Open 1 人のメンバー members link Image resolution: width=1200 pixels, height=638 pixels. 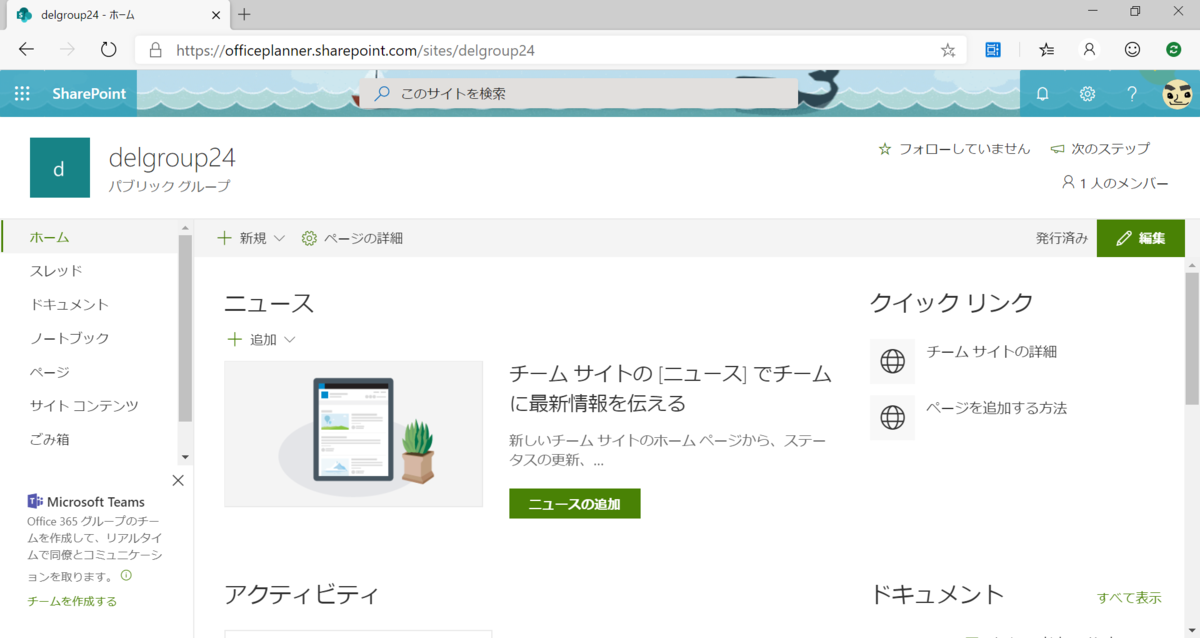click(1115, 183)
